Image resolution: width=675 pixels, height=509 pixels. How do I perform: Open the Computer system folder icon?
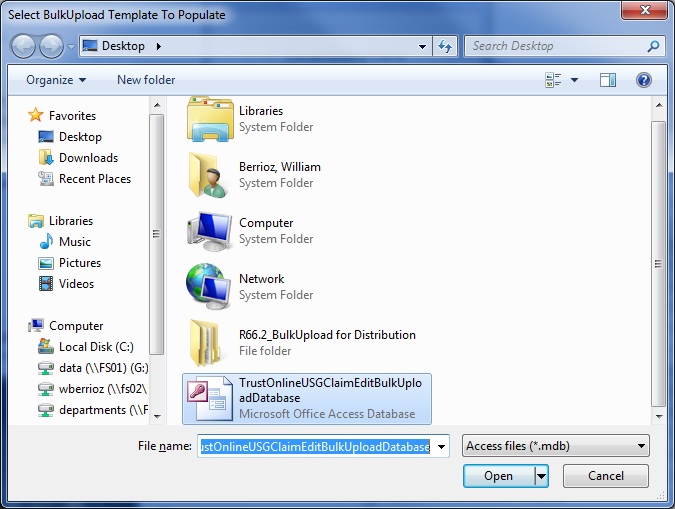coord(210,231)
